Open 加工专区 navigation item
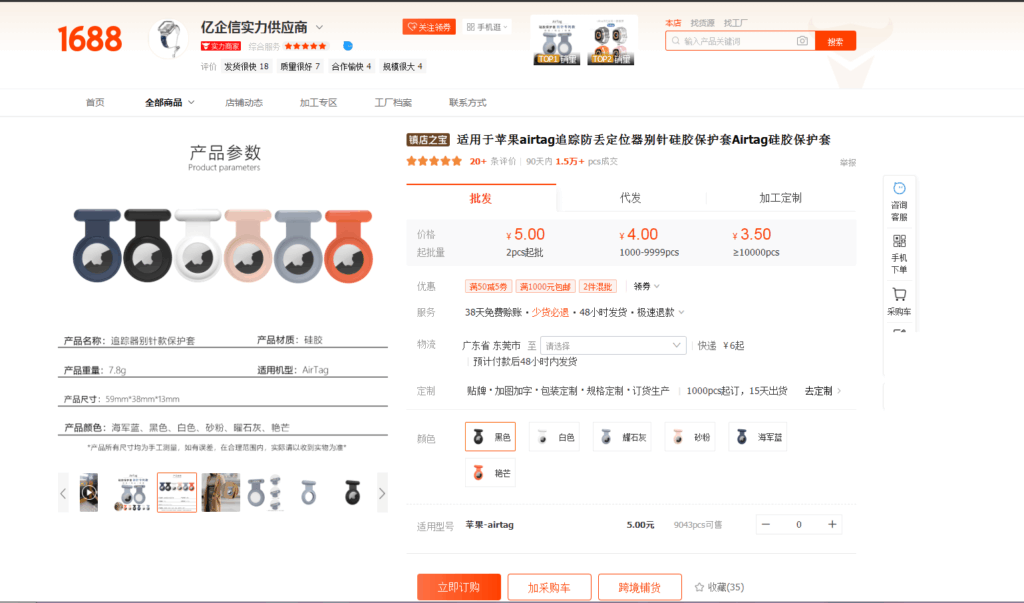The width and height of the screenshot is (1024, 603). coord(319,103)
